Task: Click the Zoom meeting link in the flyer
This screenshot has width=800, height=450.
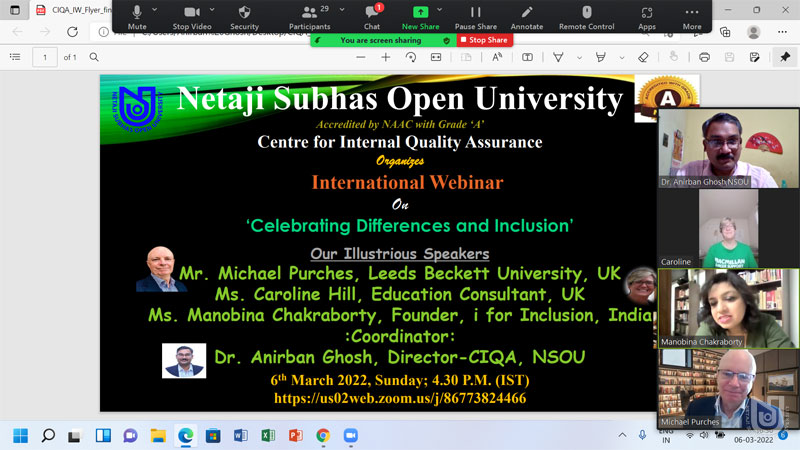Action: tap(400, 398)
